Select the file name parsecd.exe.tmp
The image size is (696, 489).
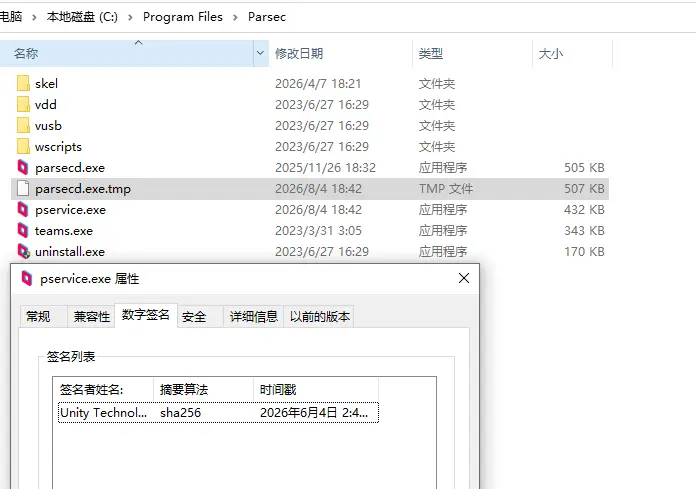[x=83, y=189]
